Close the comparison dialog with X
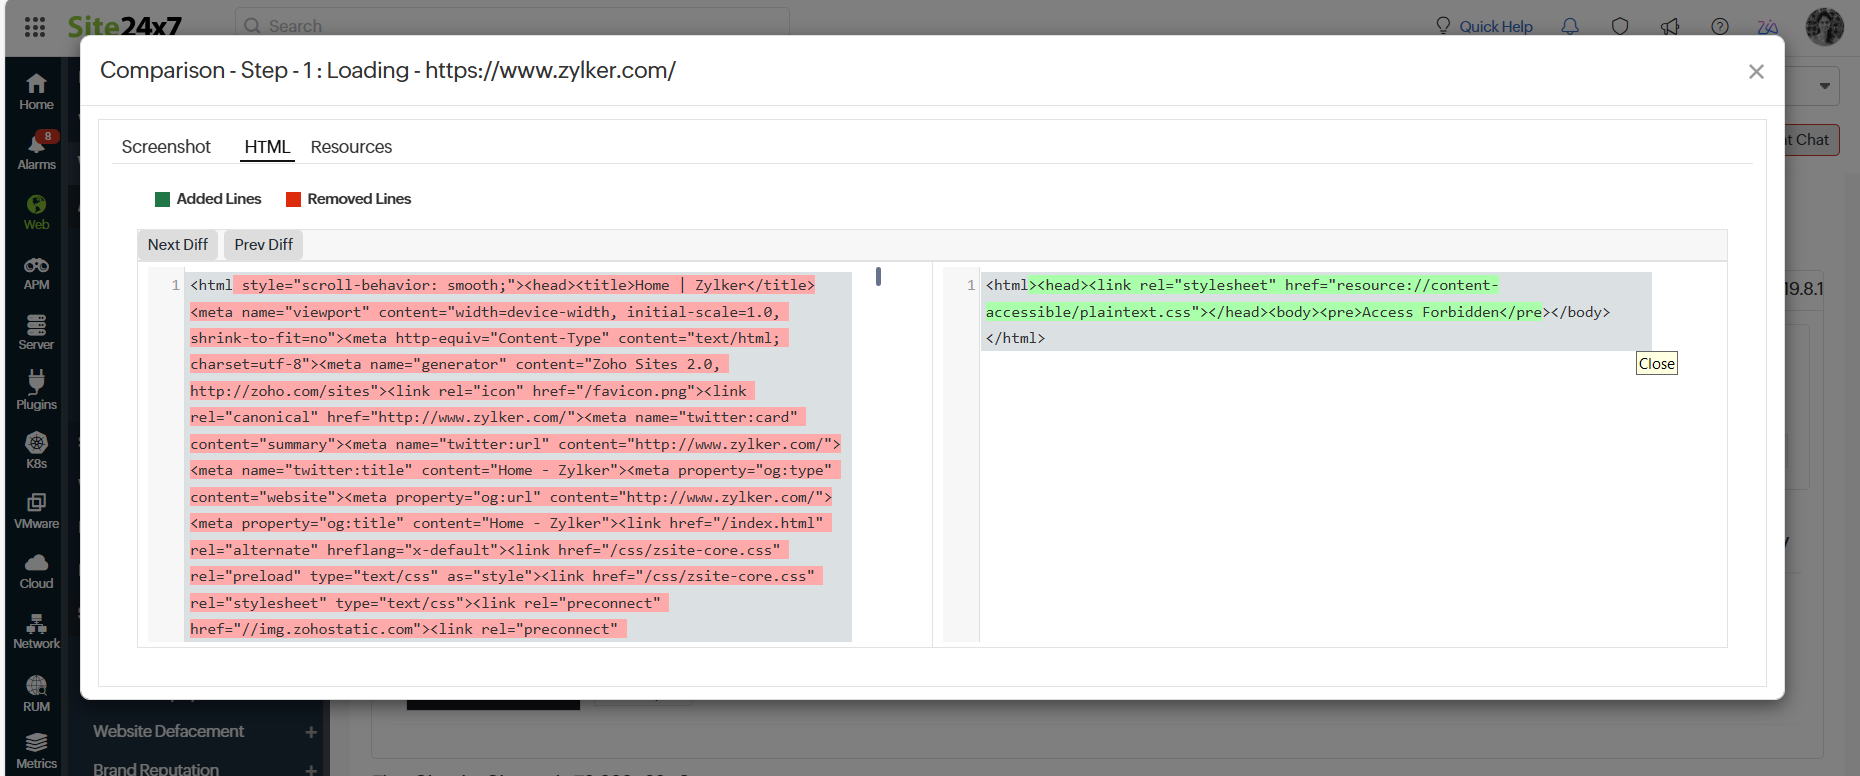 [x=1756, y=72]
